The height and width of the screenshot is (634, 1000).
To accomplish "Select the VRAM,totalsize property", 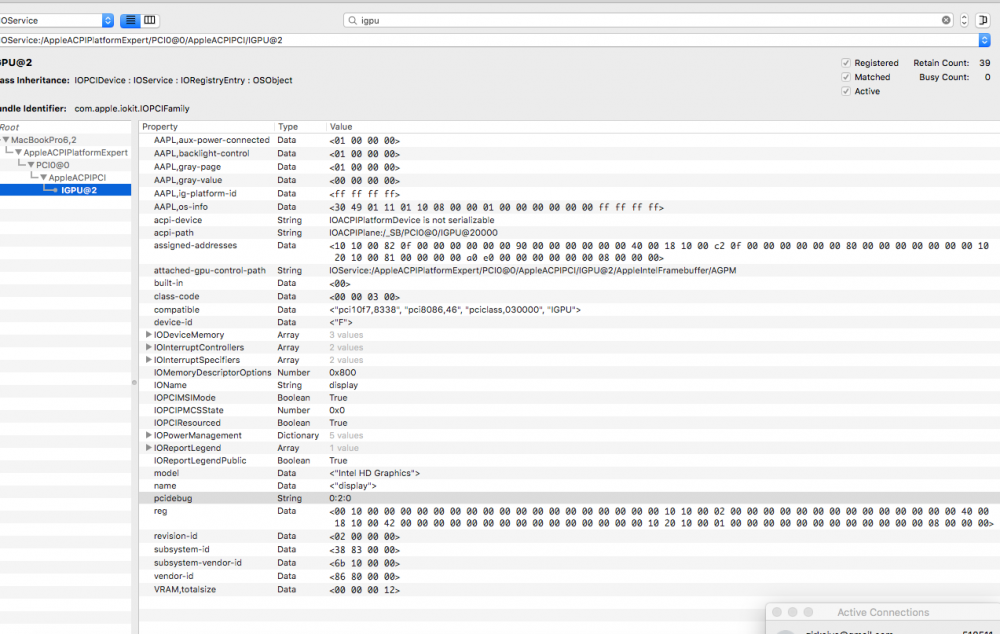I will click(x=569, y=589).
